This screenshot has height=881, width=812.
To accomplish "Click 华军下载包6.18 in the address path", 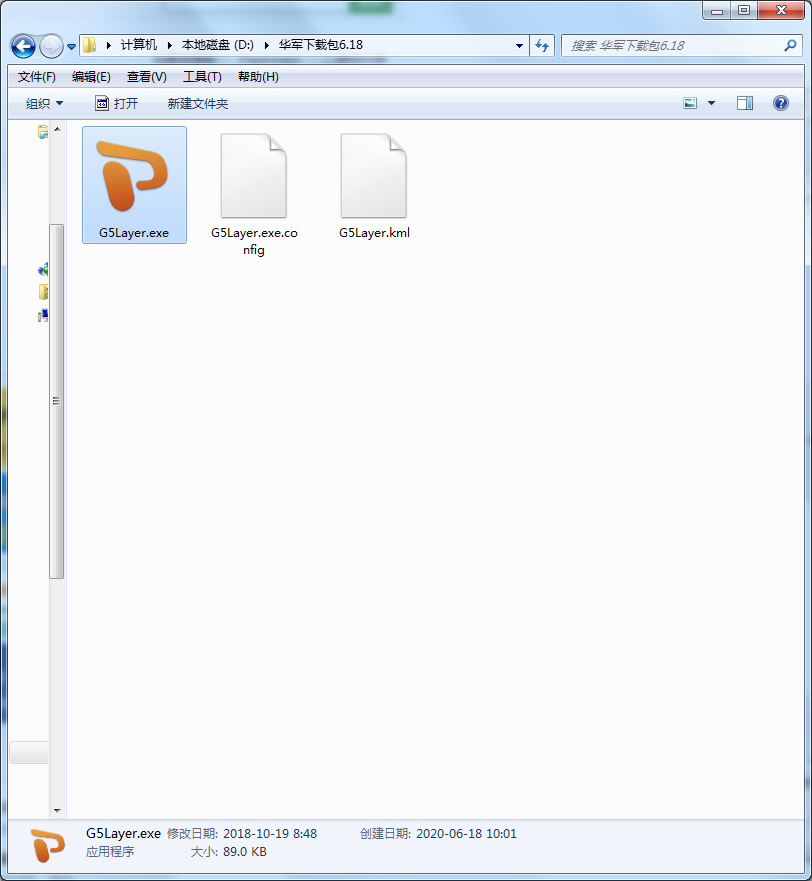I will click(x=321, y=45).
